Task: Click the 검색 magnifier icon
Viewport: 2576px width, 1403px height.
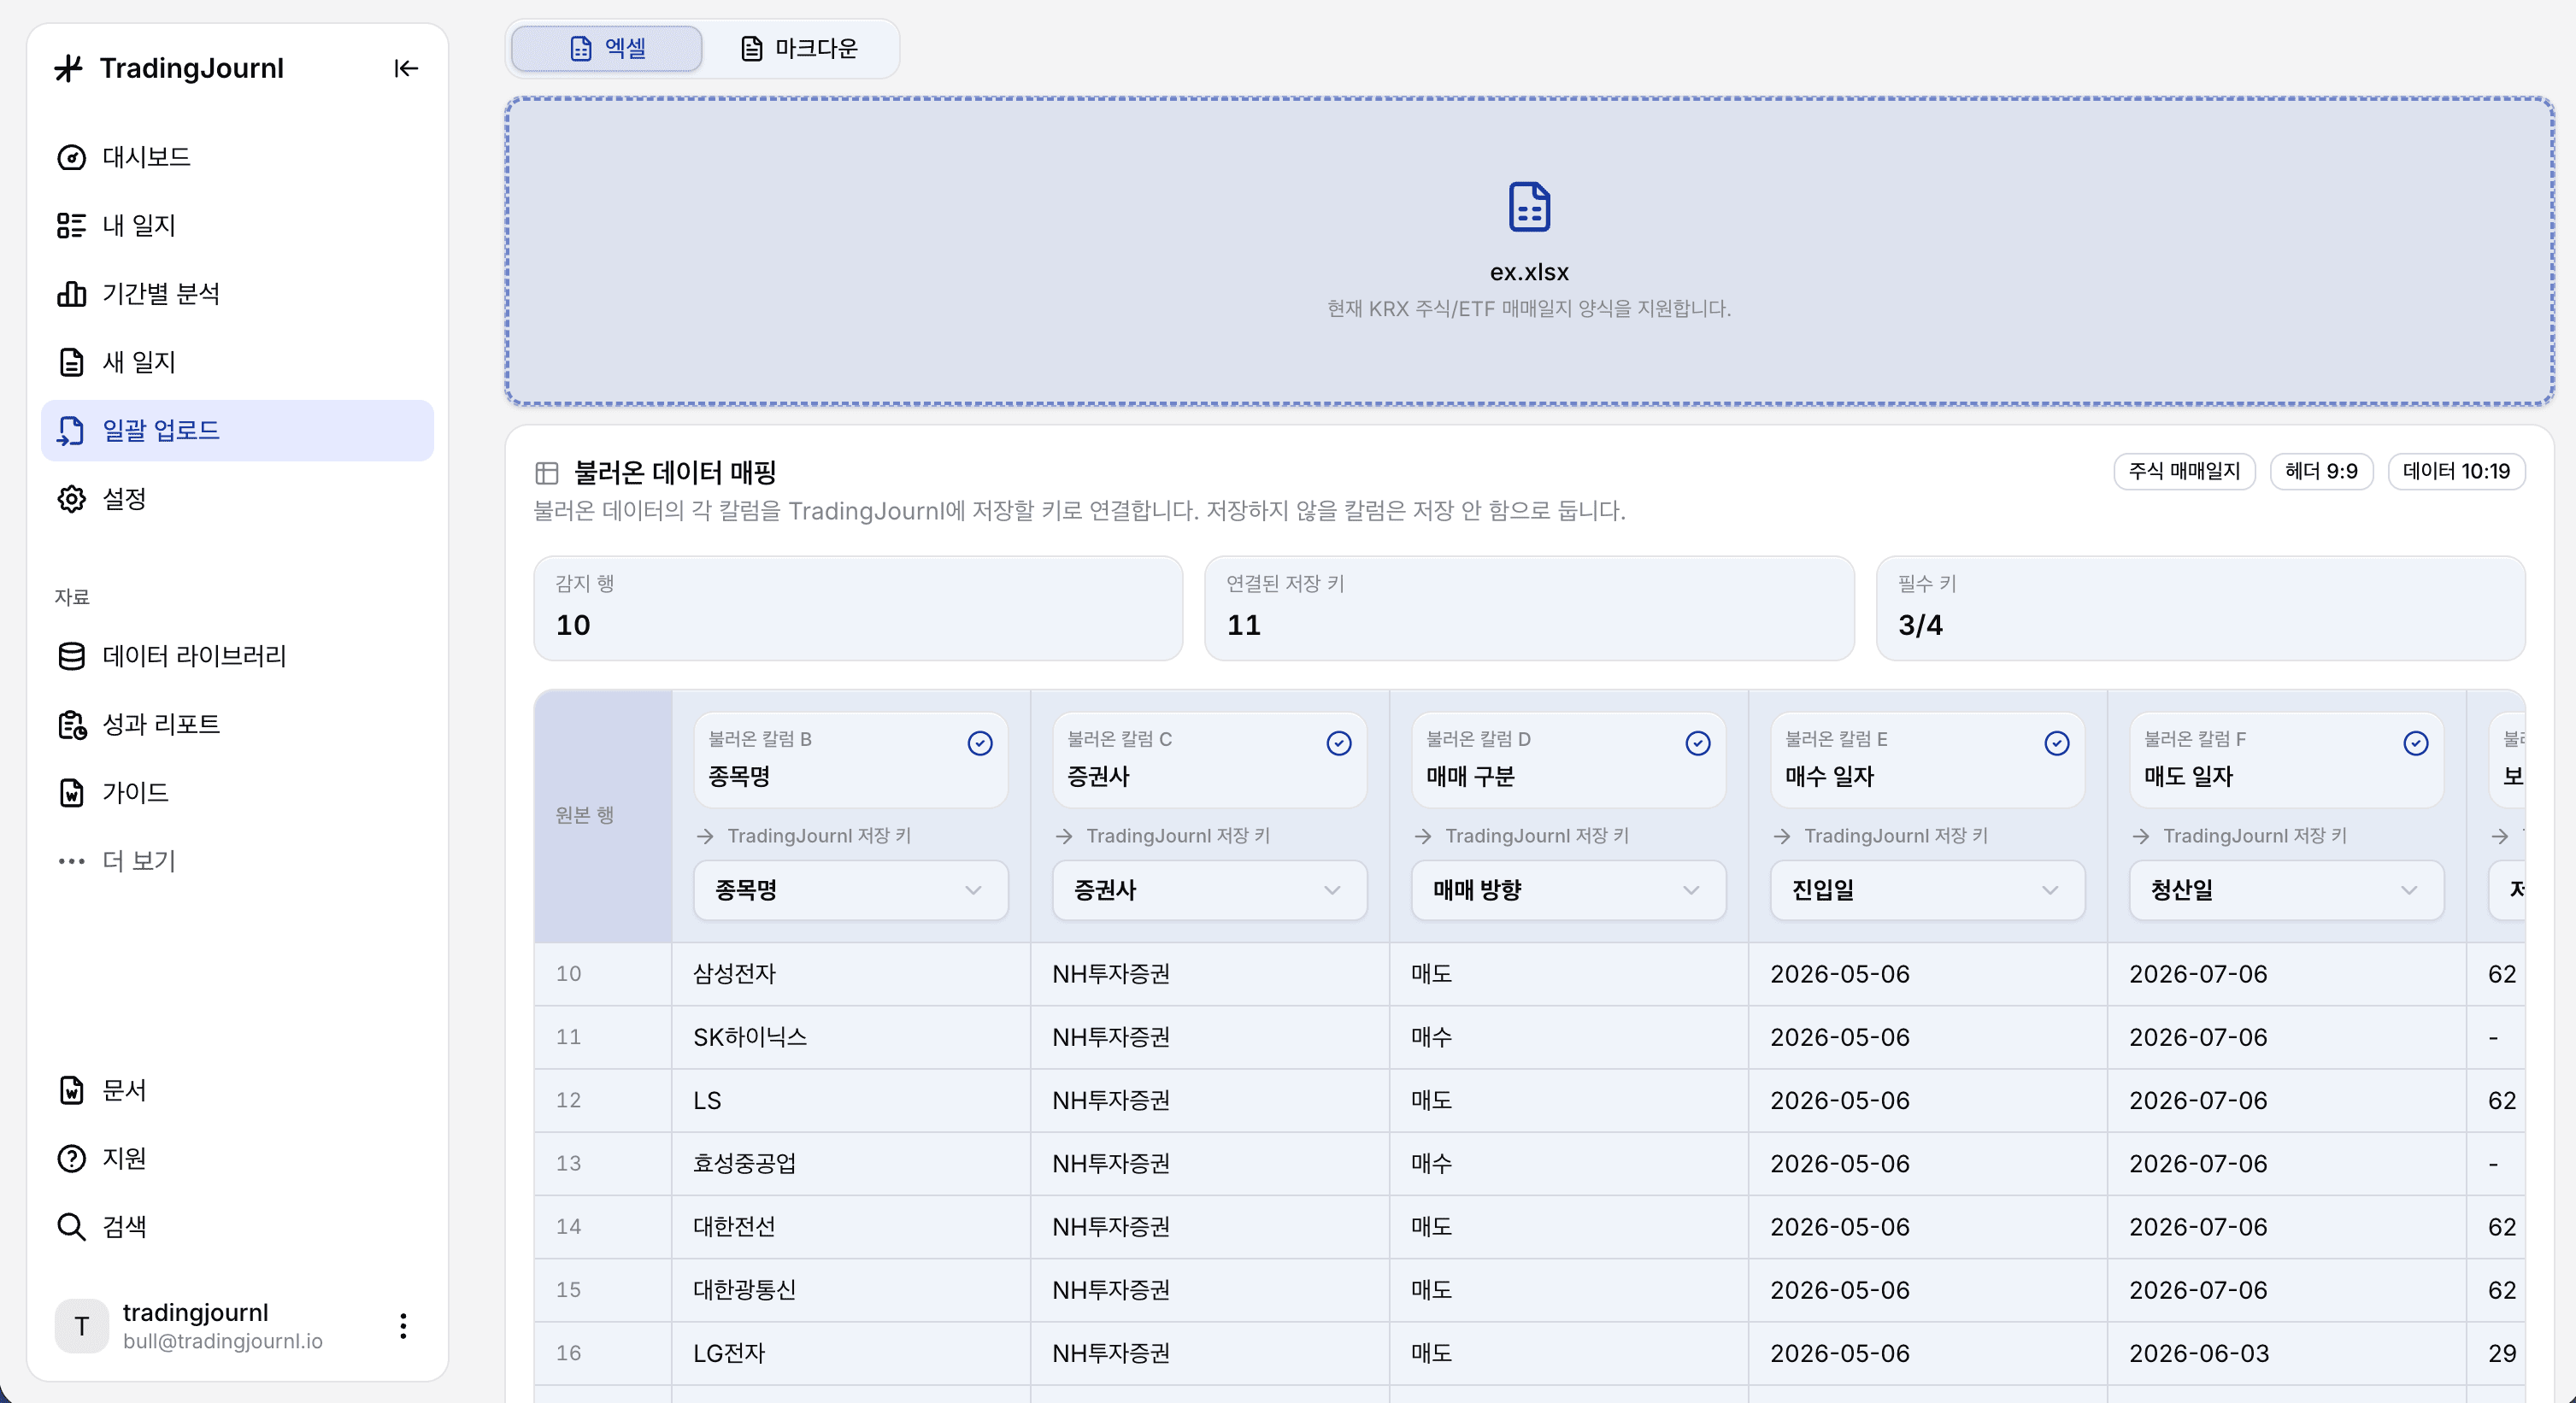Action: pos(71,1226)
